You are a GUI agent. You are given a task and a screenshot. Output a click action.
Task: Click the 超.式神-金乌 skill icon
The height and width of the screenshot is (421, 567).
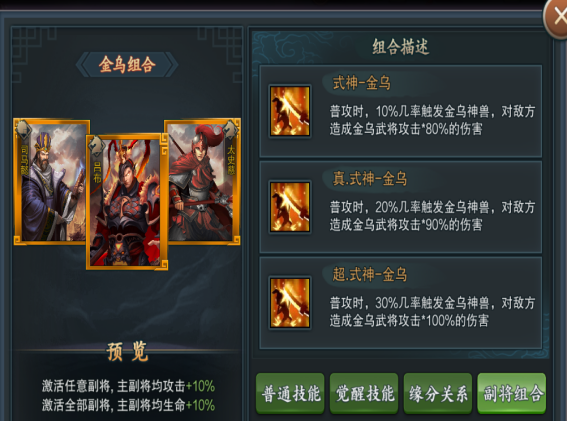tap(290, 303)
